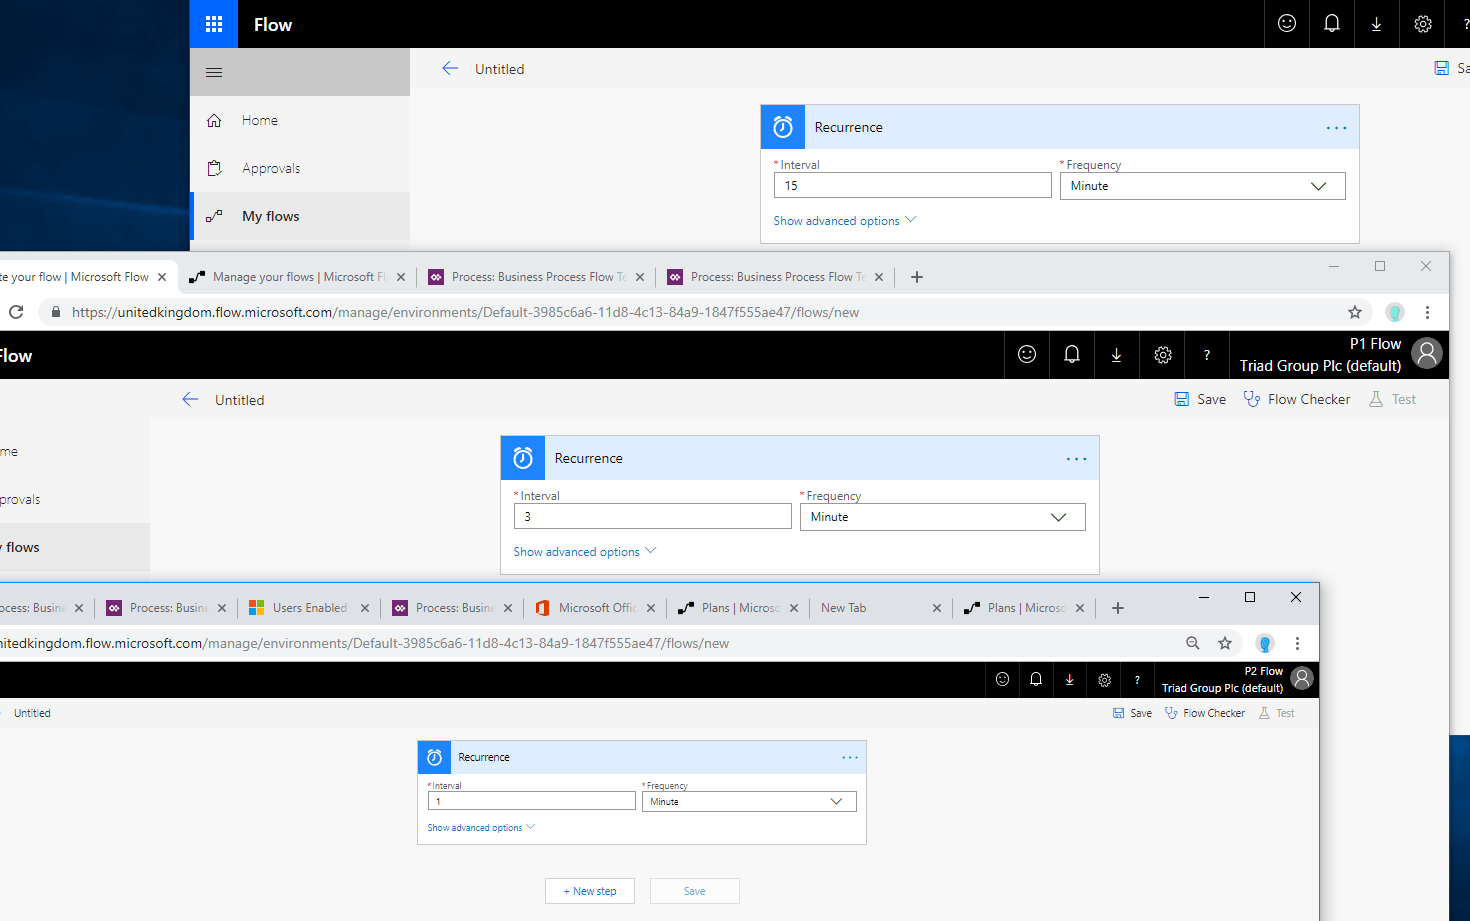Open the Frequency dropdown beside interval 3
1470x921 pixels.
click(942, 517)
